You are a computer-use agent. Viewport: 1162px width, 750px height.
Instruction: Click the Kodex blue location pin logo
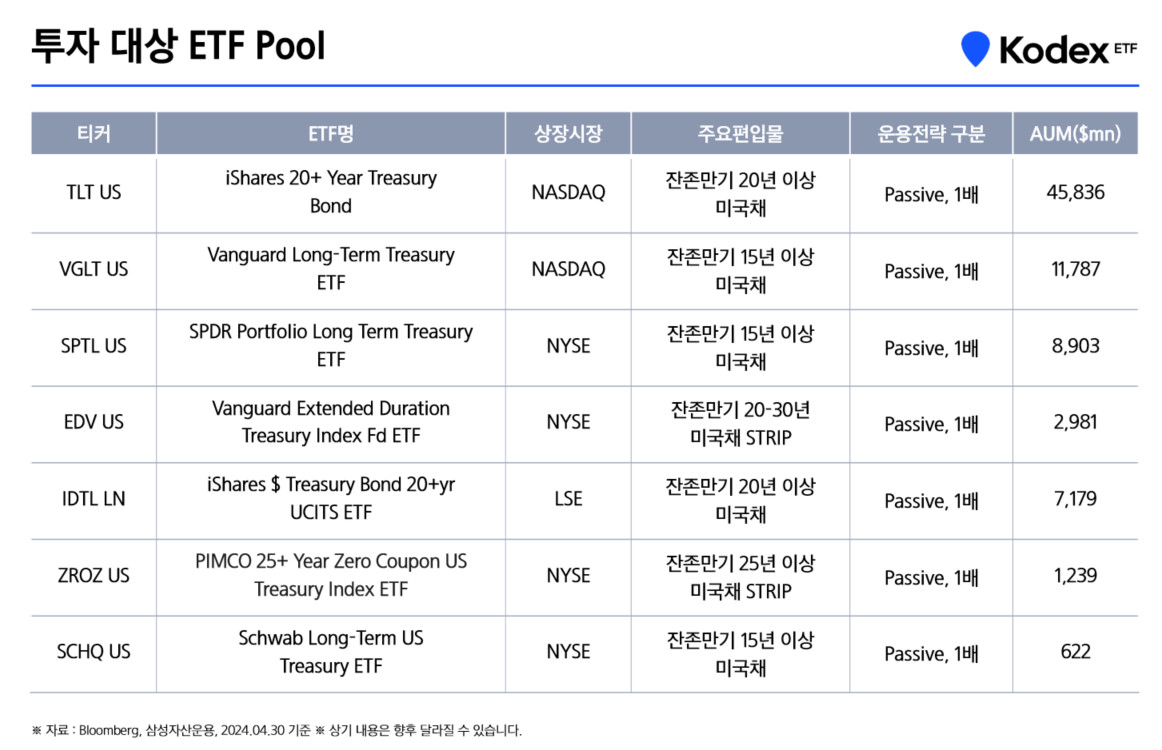click(975, 48)
